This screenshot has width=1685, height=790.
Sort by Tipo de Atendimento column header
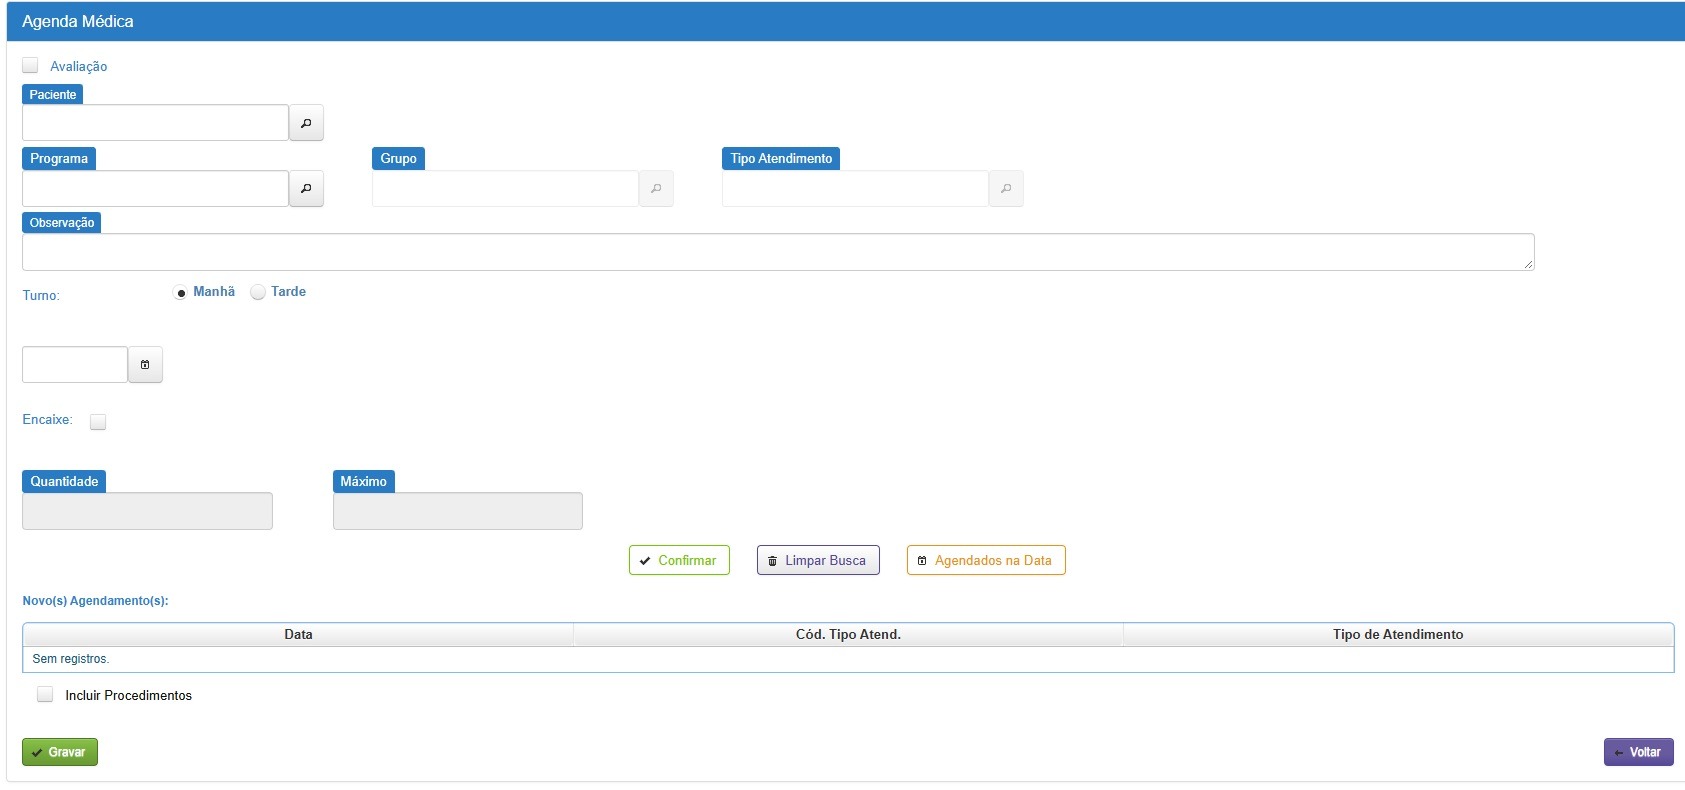[1398, 634]
